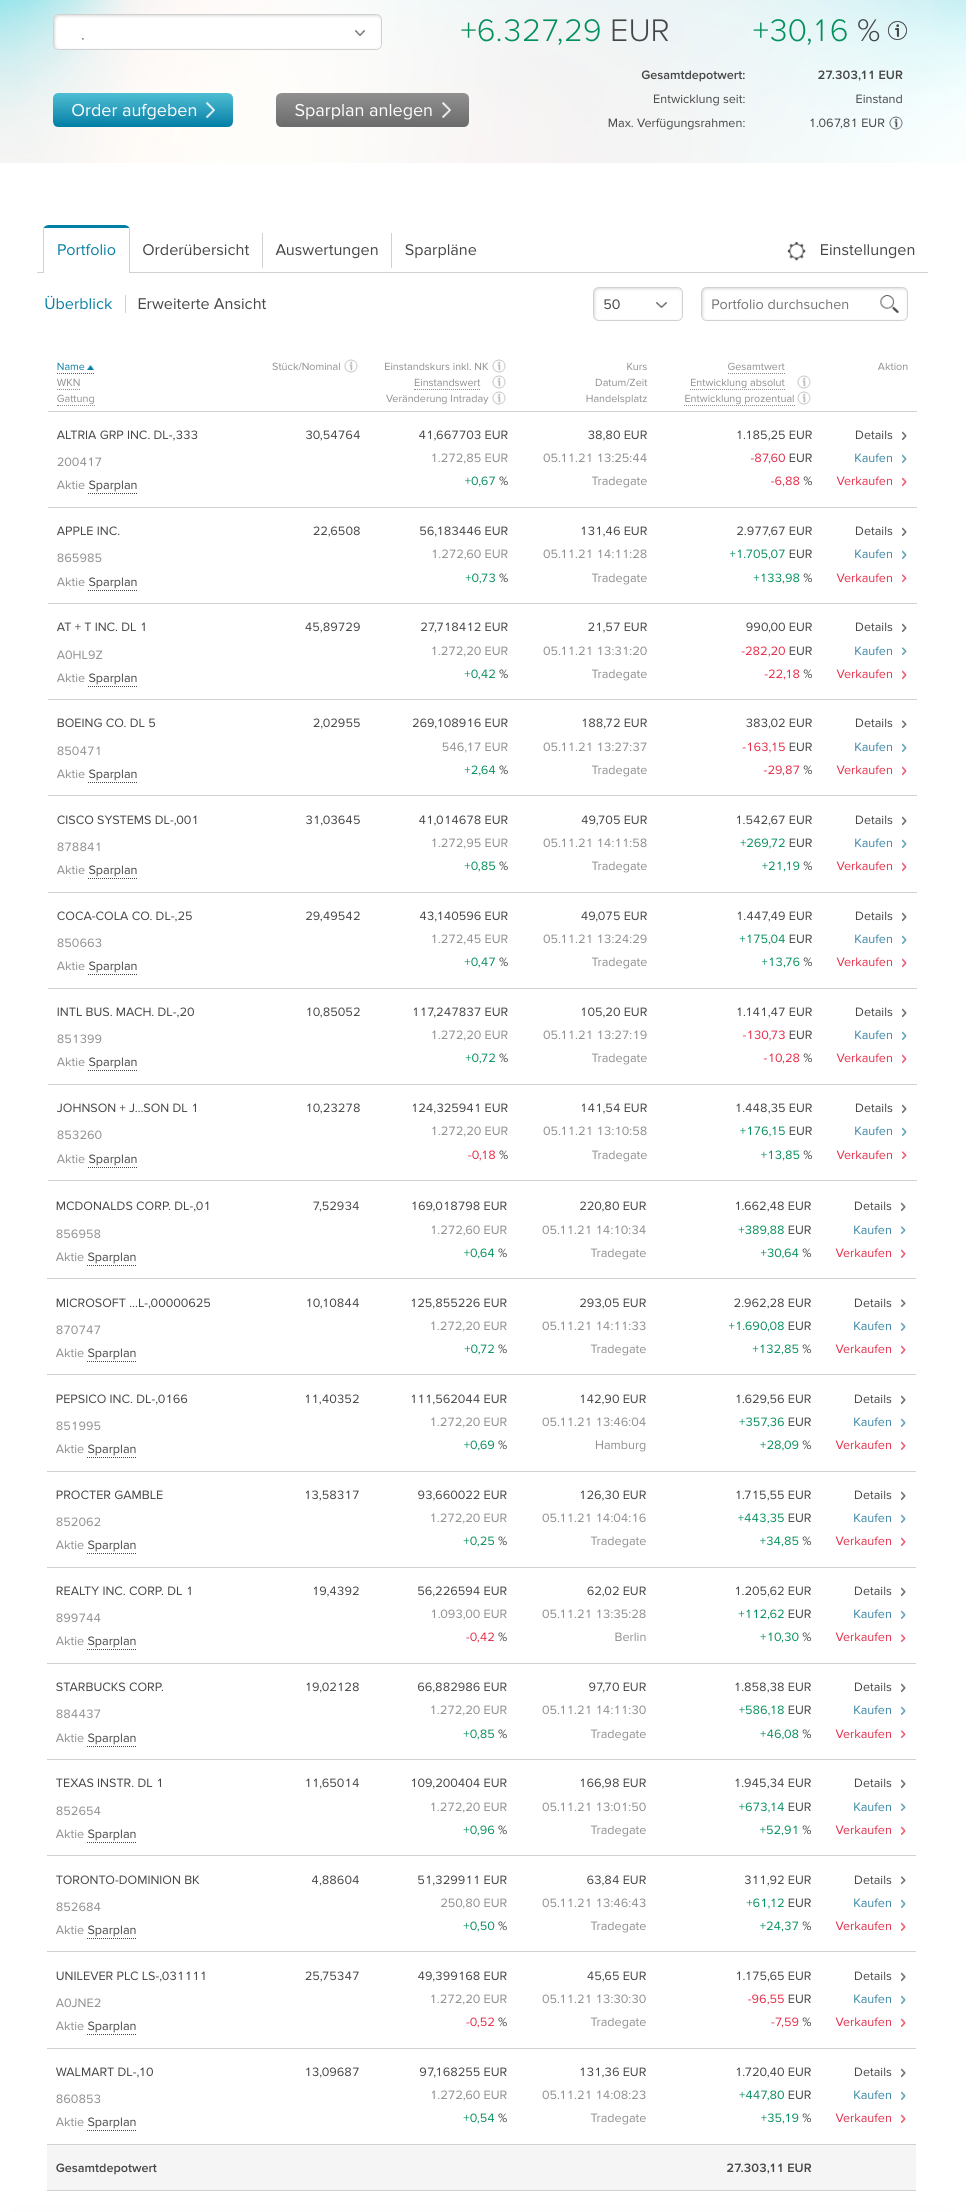The image size is (966, 2212).
Task: Click Verkaufen for APPLE INC.
Action: [x=864, y=578]
